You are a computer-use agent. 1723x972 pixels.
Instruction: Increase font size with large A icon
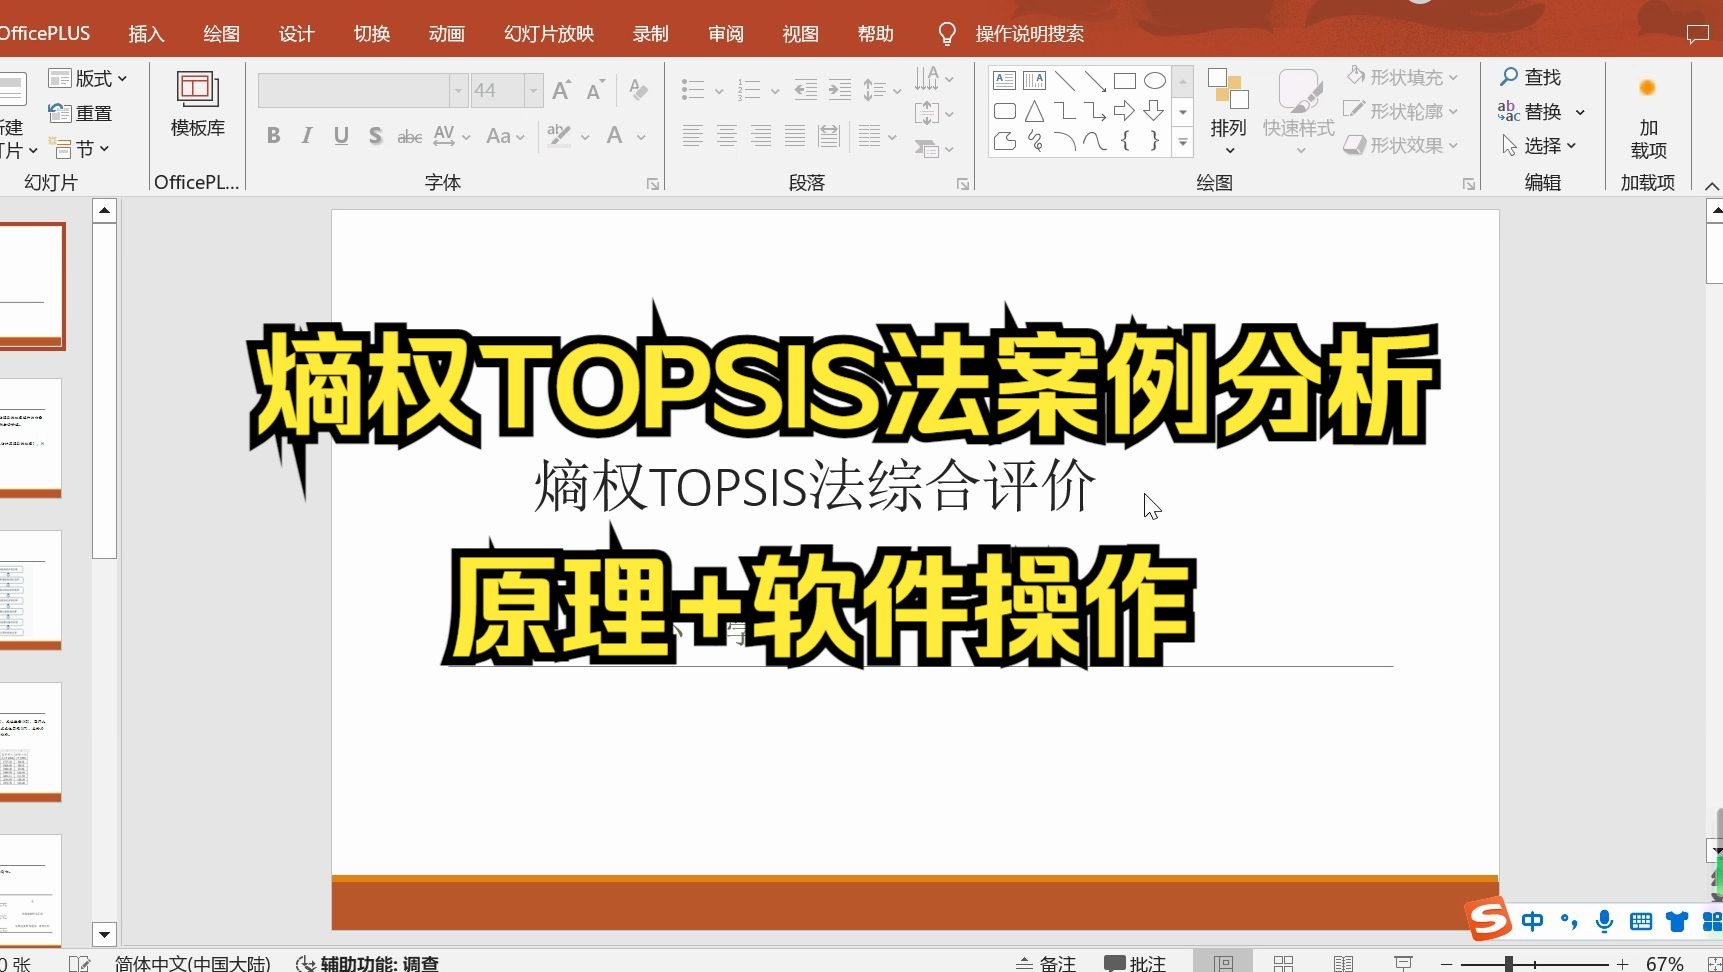(x=561, y=91)
